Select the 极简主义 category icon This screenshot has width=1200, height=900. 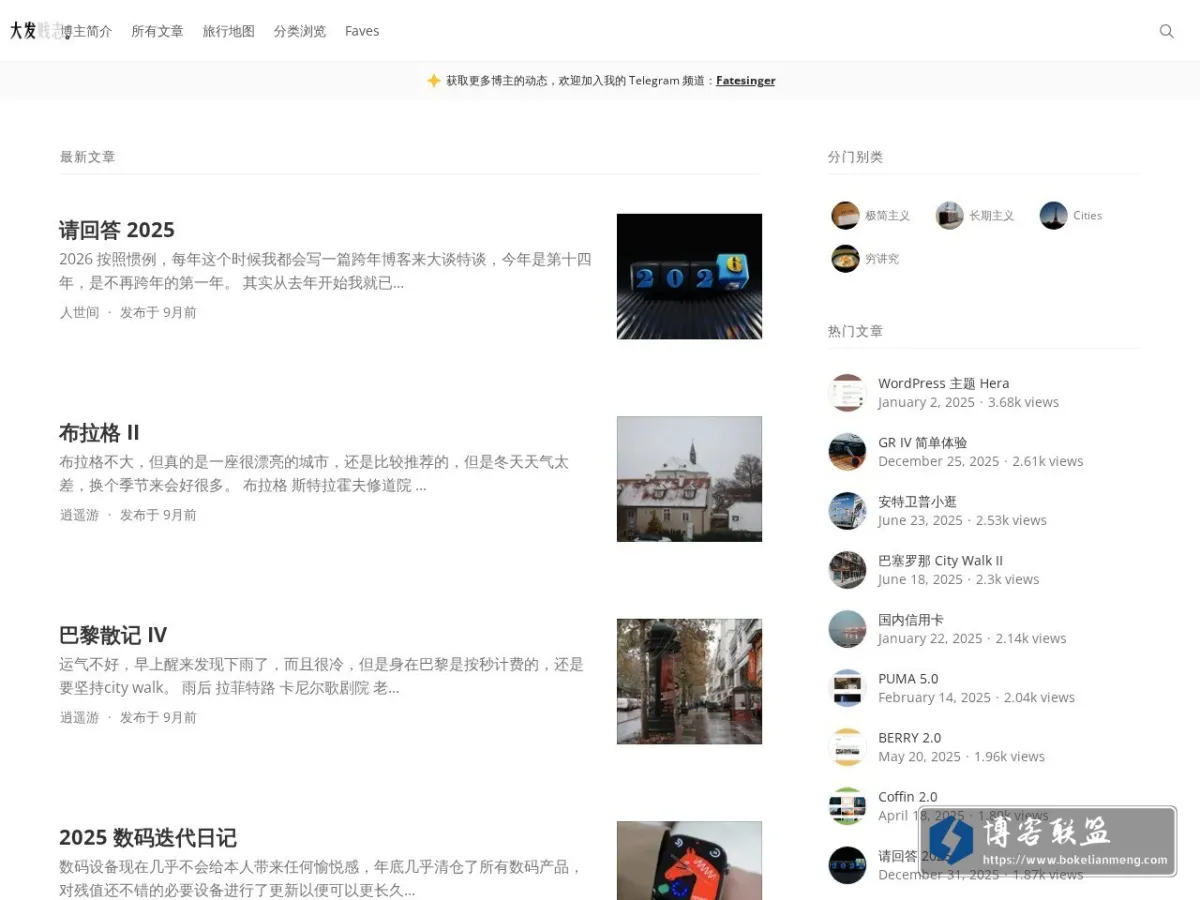click(x=845, y=215)
